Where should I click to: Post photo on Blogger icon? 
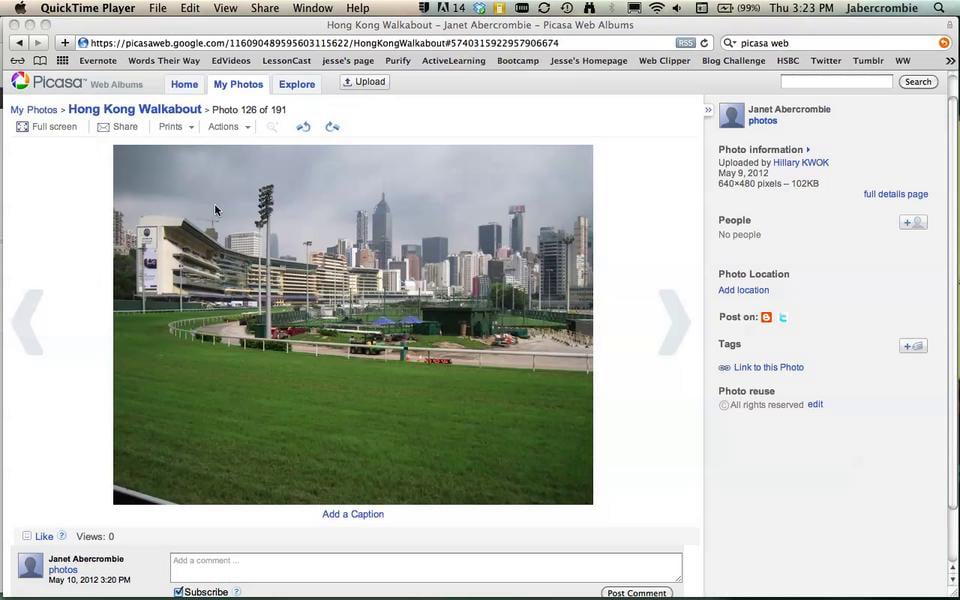point(766,317)
